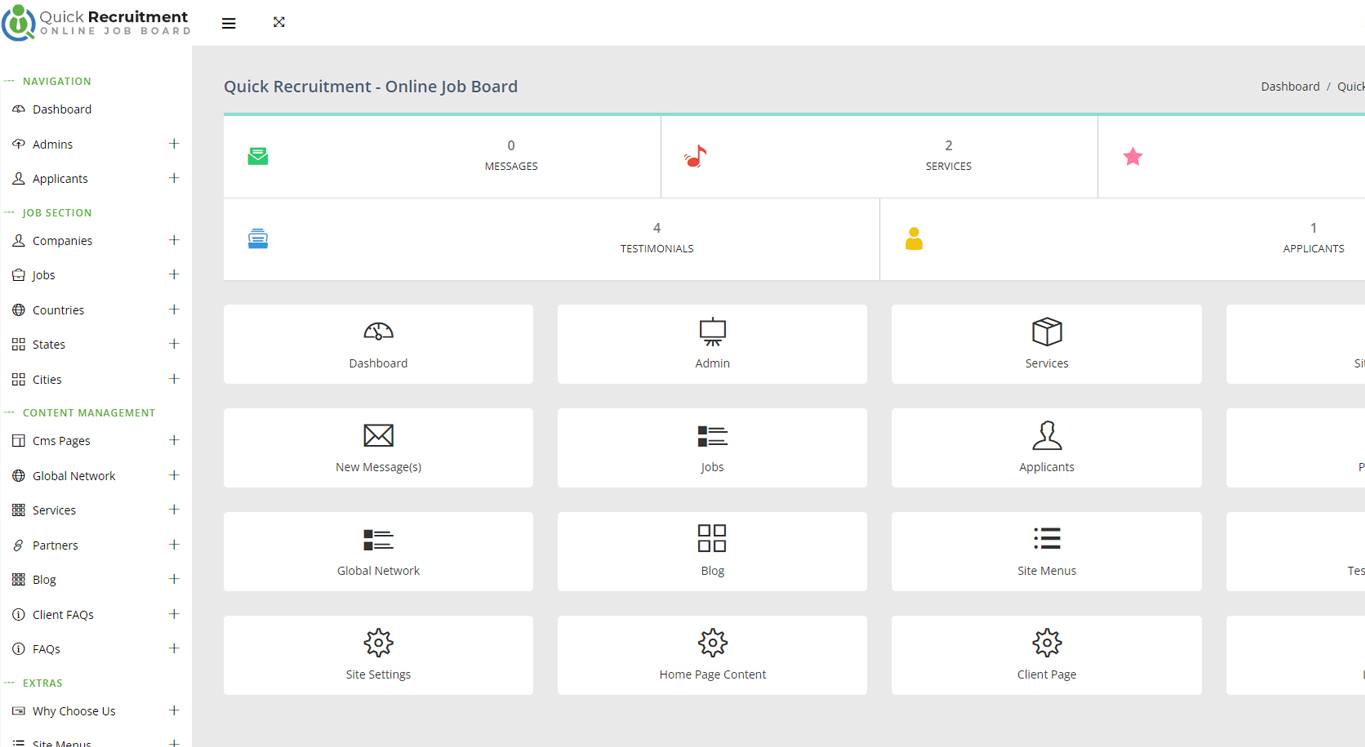Click the Admin presentation board icon
Viewport: 1365px width, 747px height.
pos(712,331)
